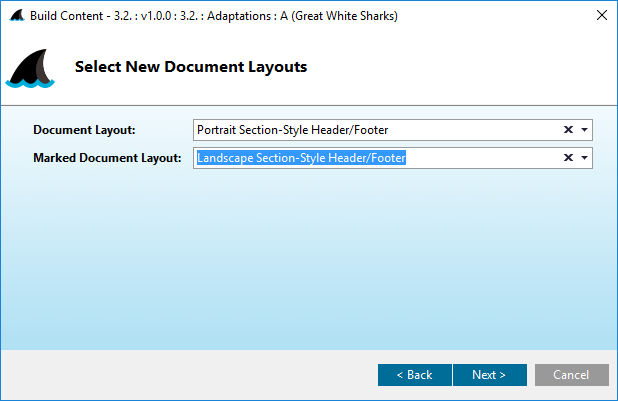
Task: Click the Build Content title bar text
Action: (210, 15)
